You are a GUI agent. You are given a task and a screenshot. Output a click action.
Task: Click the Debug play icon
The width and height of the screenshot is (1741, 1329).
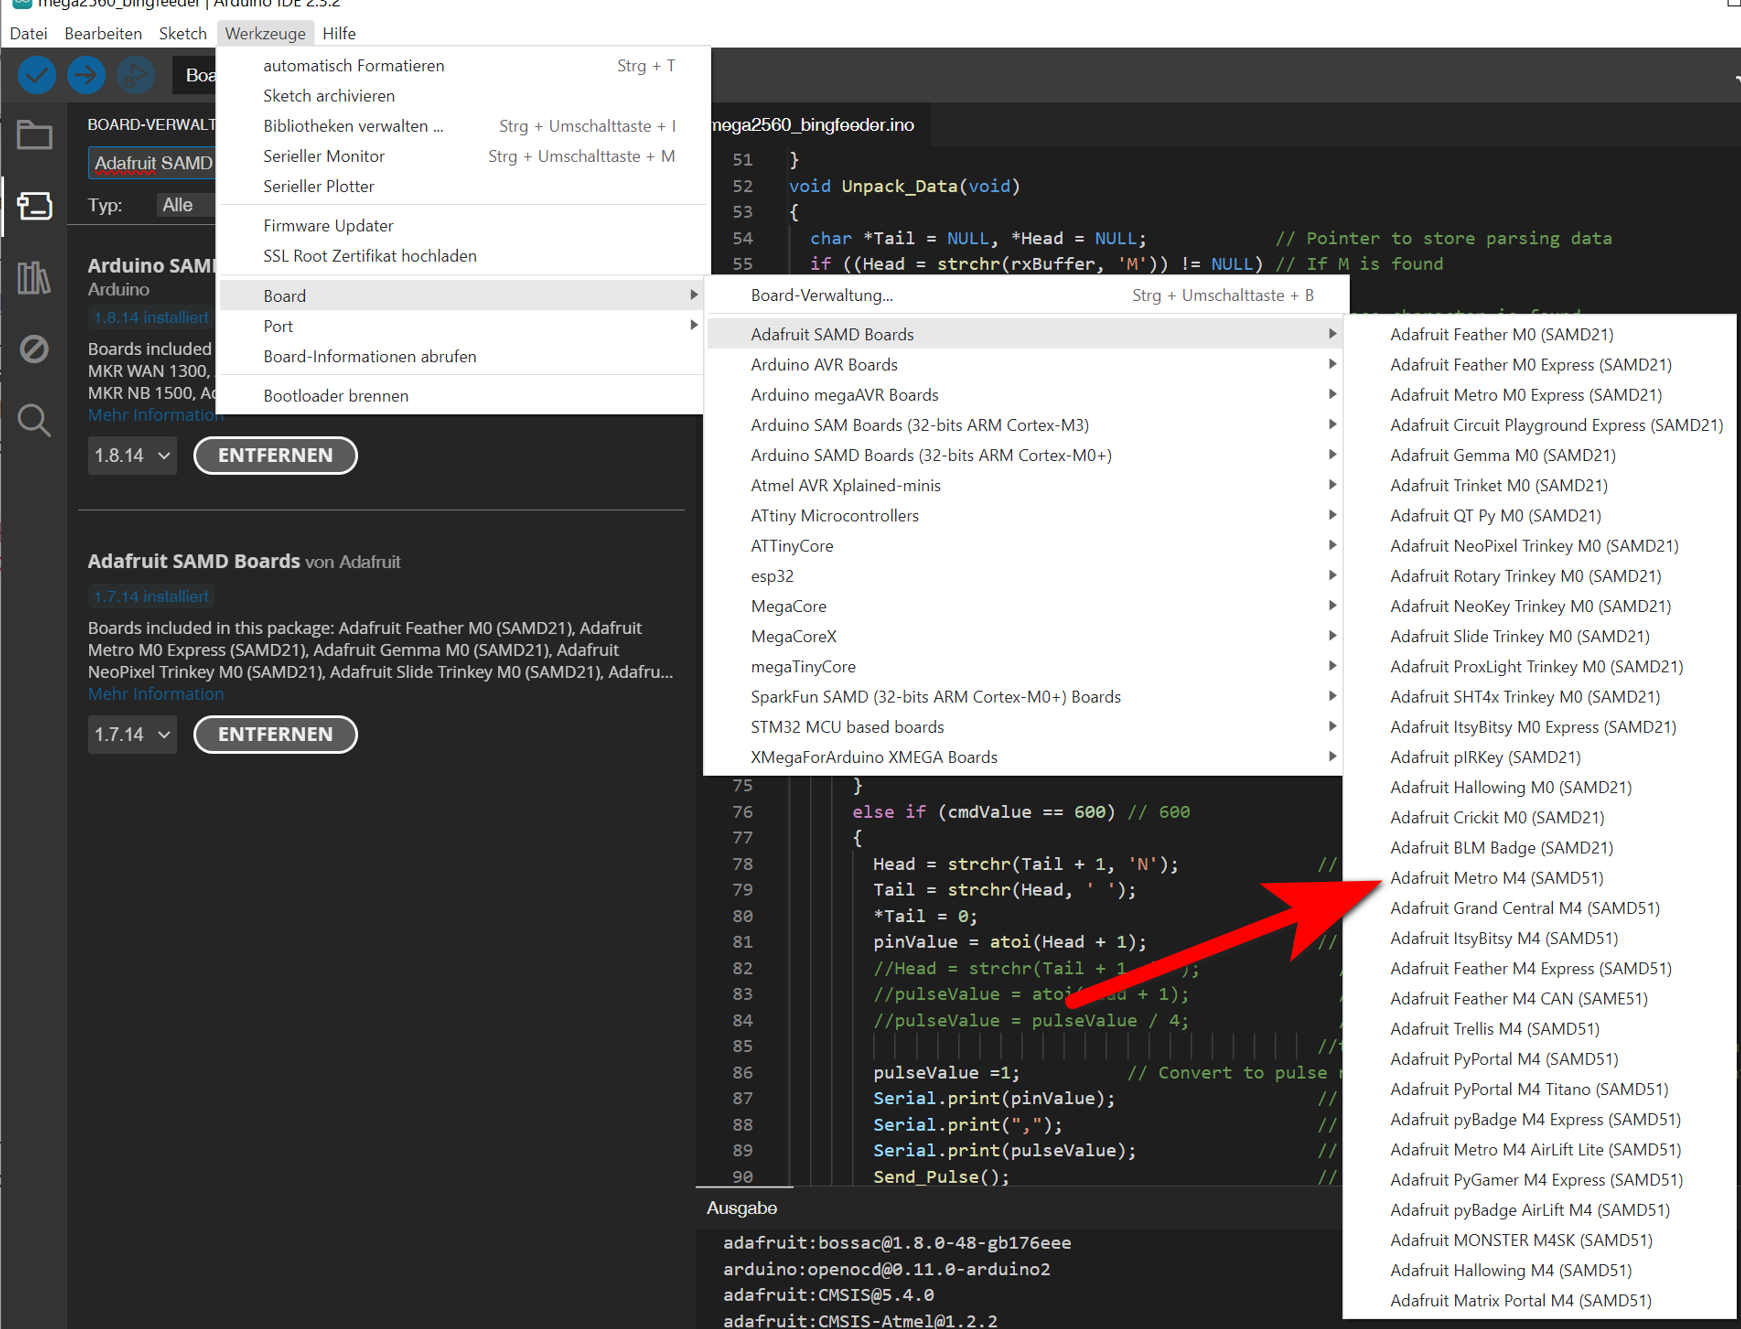click(135, 75)
